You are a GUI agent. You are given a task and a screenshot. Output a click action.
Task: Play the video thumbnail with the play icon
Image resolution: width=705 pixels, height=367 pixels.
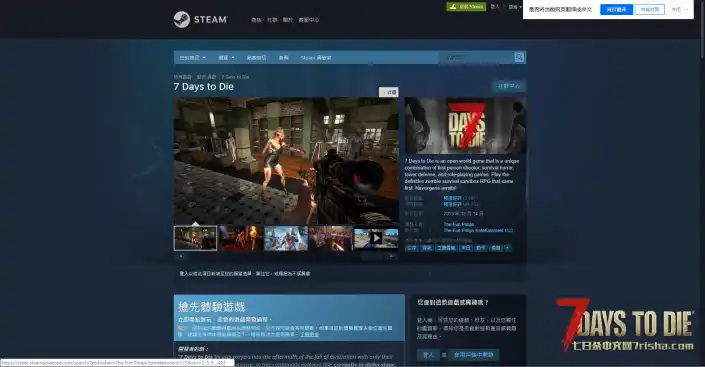[376, 238]
